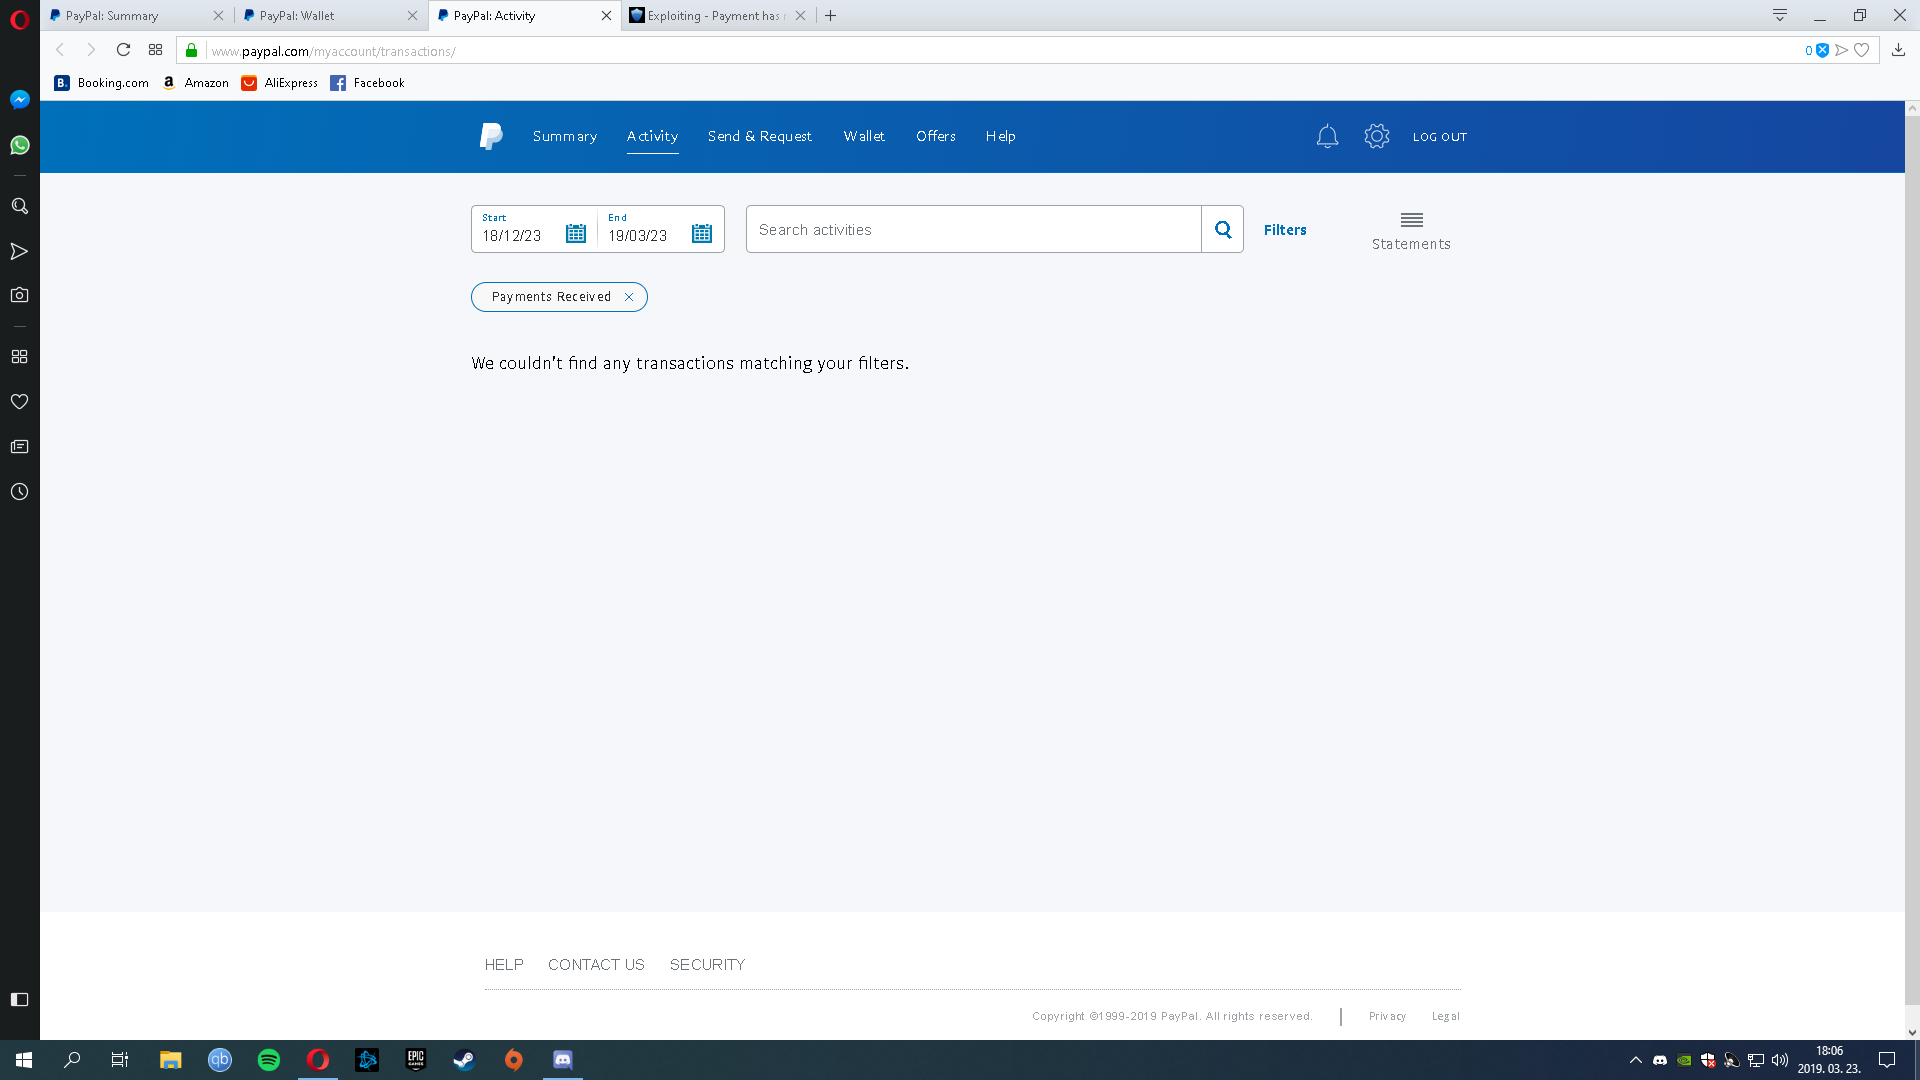Open the Filters panel
This screenshot has height=1080, width=1920.
[1285, 230]
